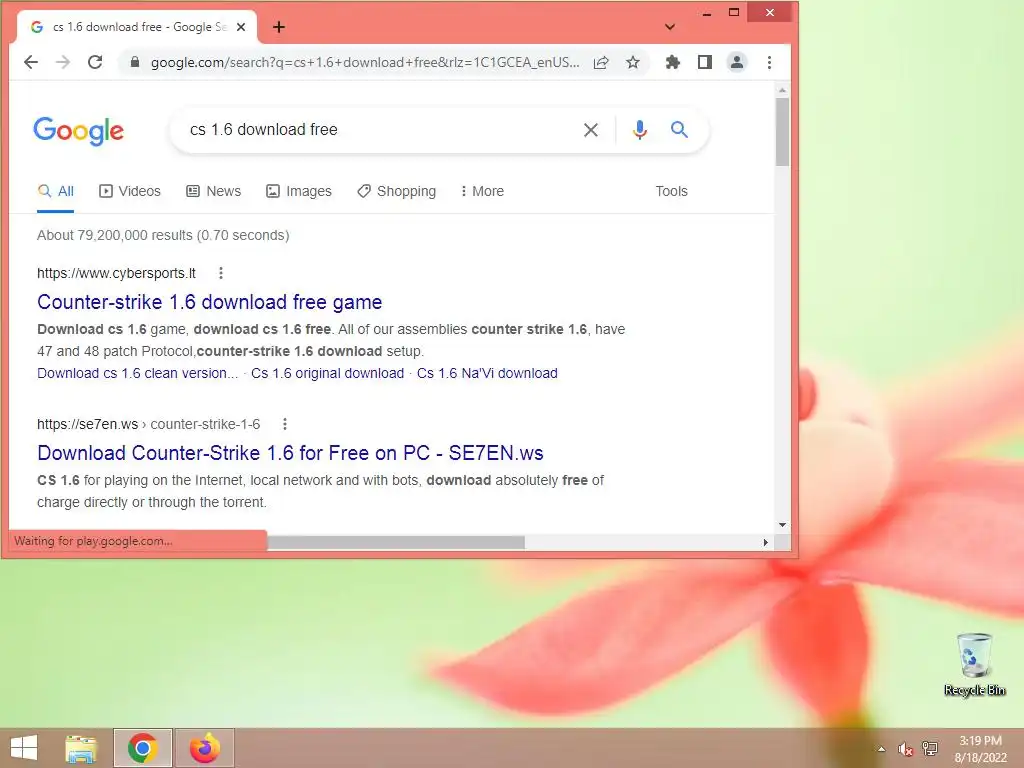1024x768 pixels.
Task: Click the browser forward arrow
Action: [63, 62]
